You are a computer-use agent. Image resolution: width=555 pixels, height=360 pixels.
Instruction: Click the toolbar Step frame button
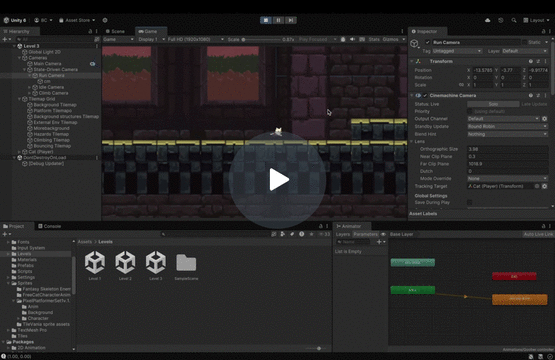point(290,20)
